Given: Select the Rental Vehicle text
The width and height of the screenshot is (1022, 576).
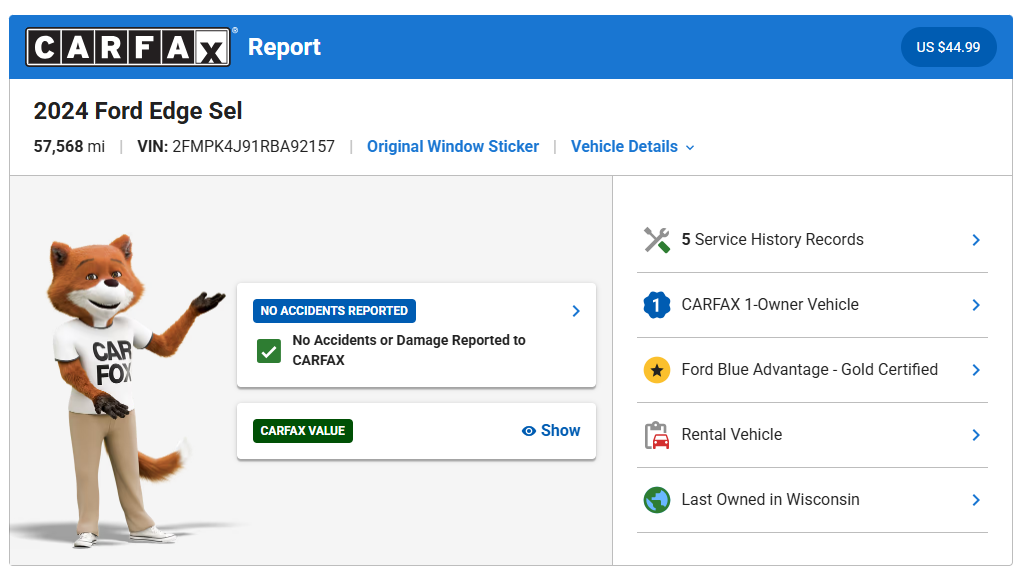Looking at the screenshot, I should pos(731,435).
